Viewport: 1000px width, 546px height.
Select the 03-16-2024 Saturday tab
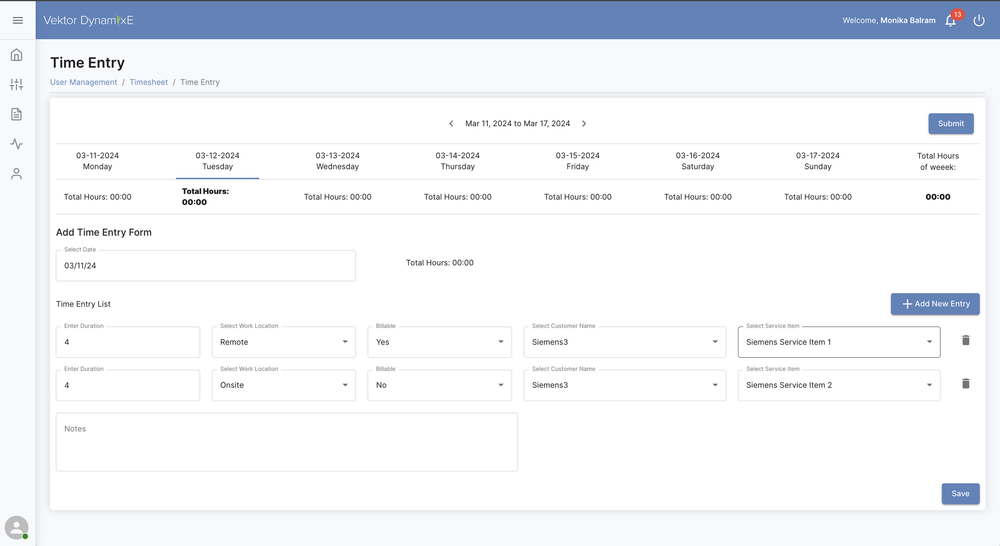698,161
